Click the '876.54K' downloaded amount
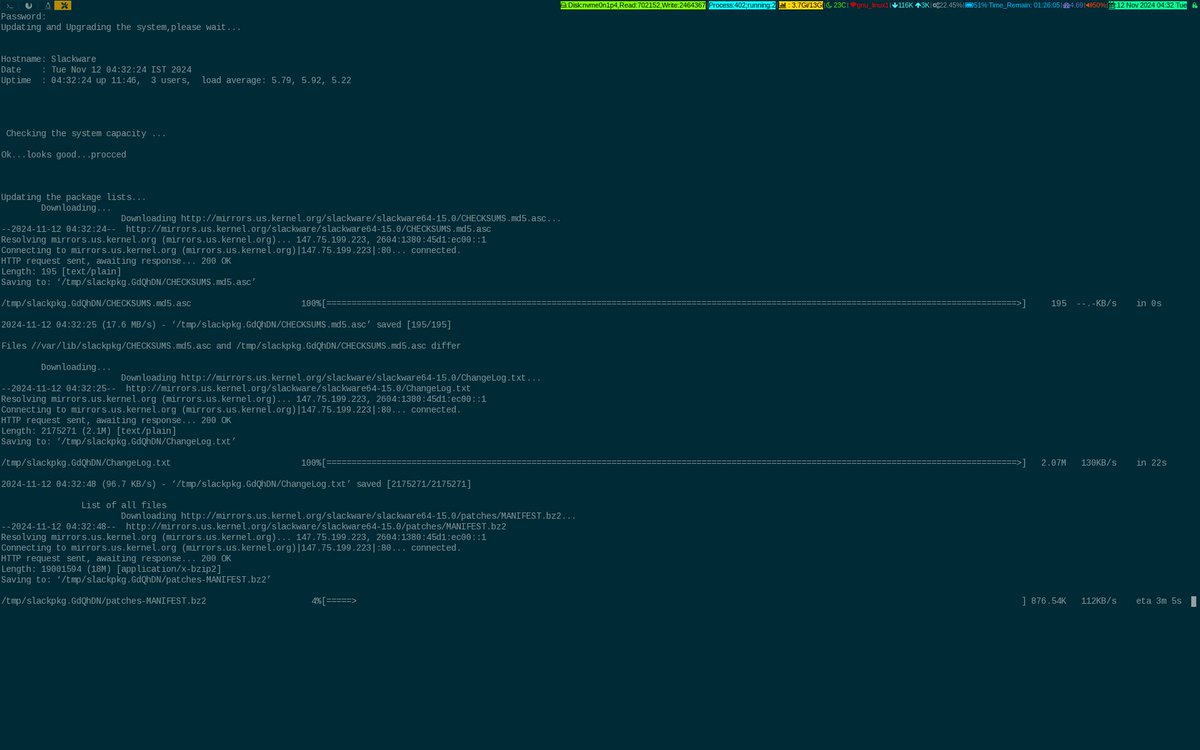 click(x=1049, y=601)
